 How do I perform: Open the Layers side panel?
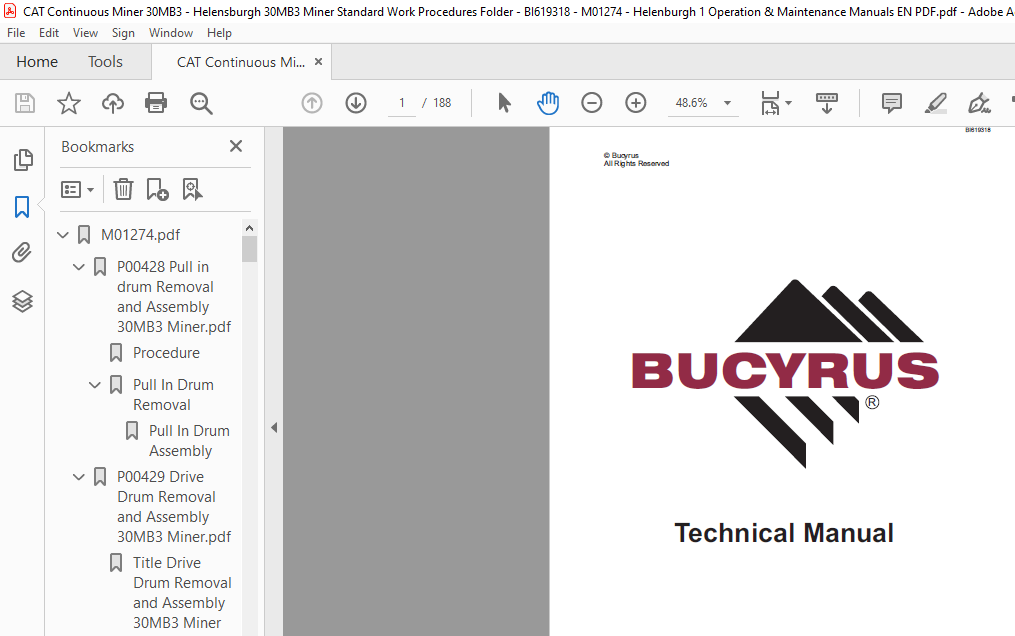23,301
